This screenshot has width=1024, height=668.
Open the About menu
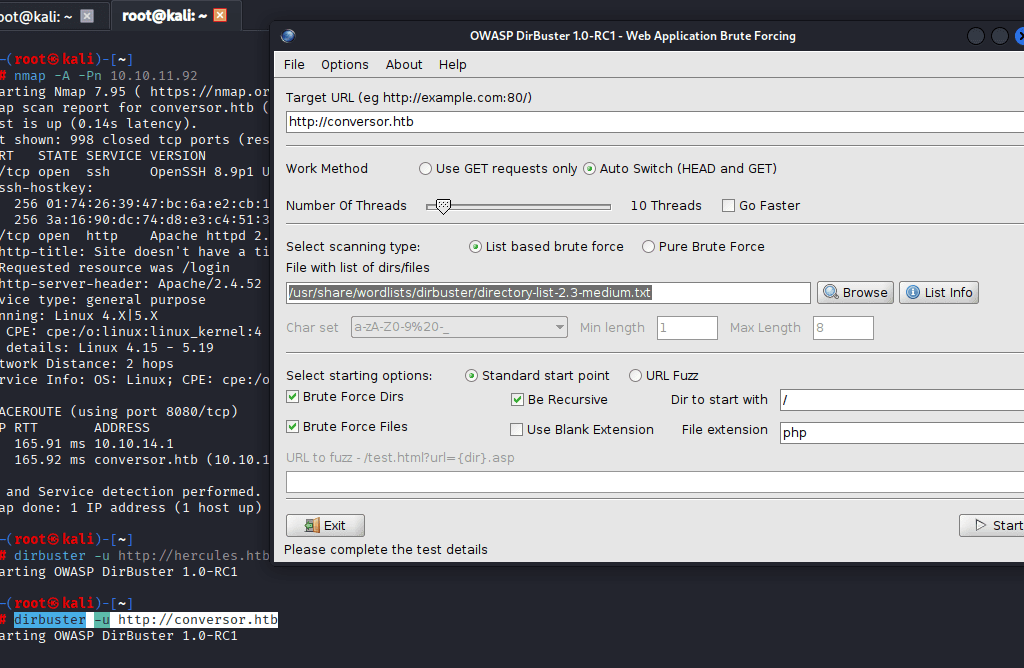(404, 64)
